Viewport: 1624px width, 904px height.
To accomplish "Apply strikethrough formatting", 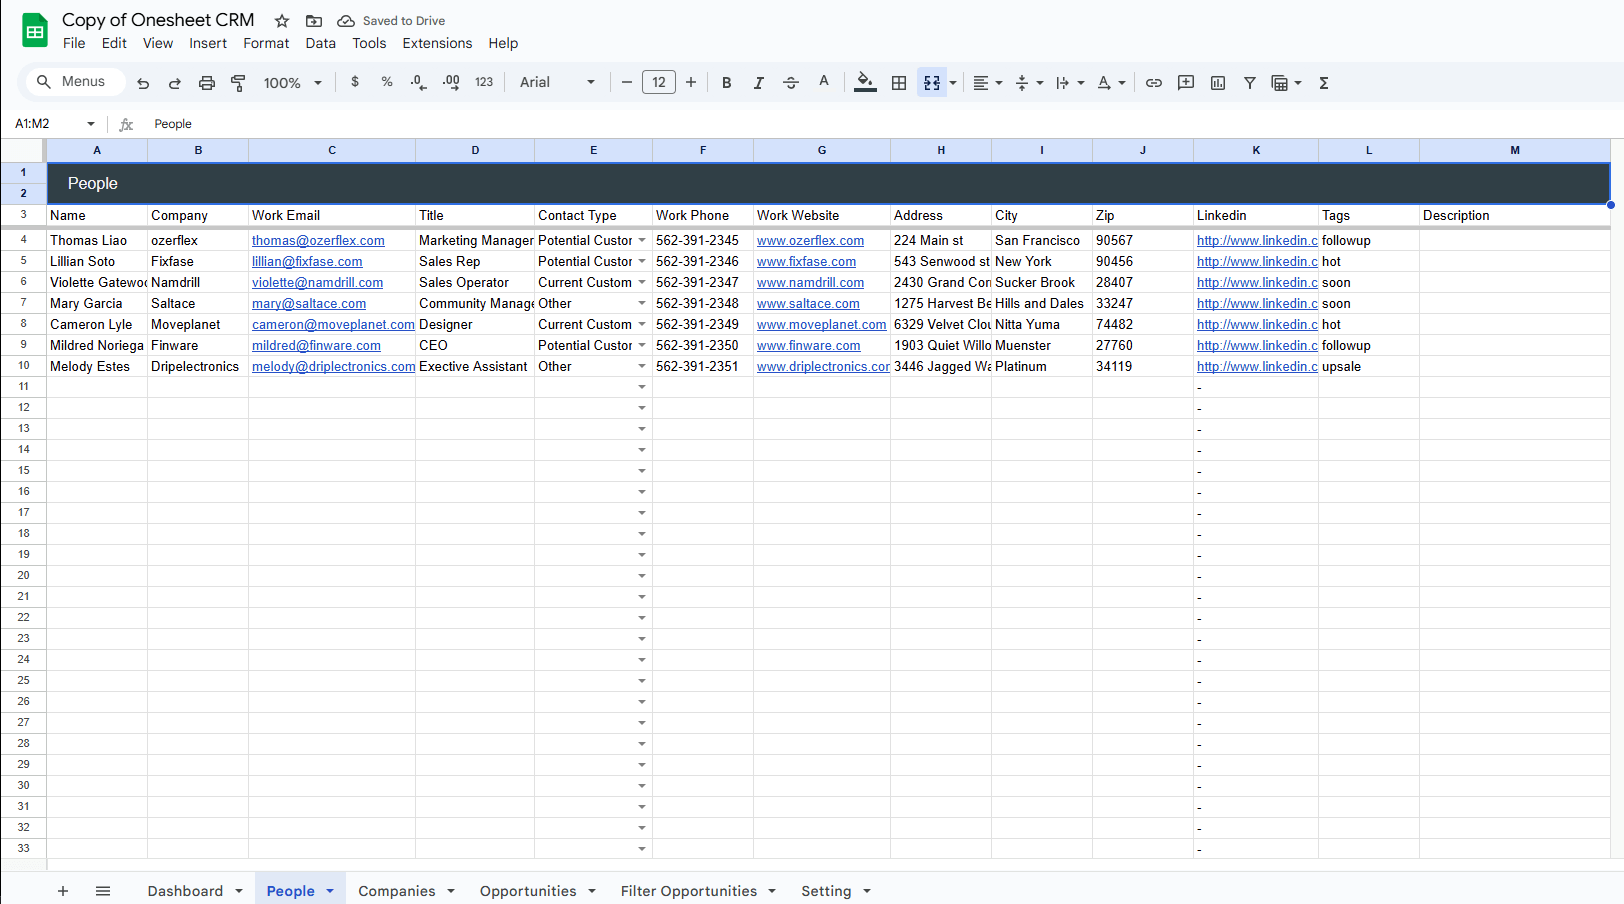I will pos(790,82).
